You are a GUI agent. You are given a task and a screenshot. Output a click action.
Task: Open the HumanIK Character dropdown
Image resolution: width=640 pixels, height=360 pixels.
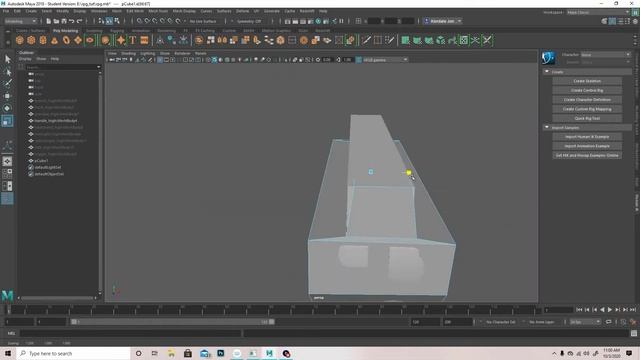point(606,54)
